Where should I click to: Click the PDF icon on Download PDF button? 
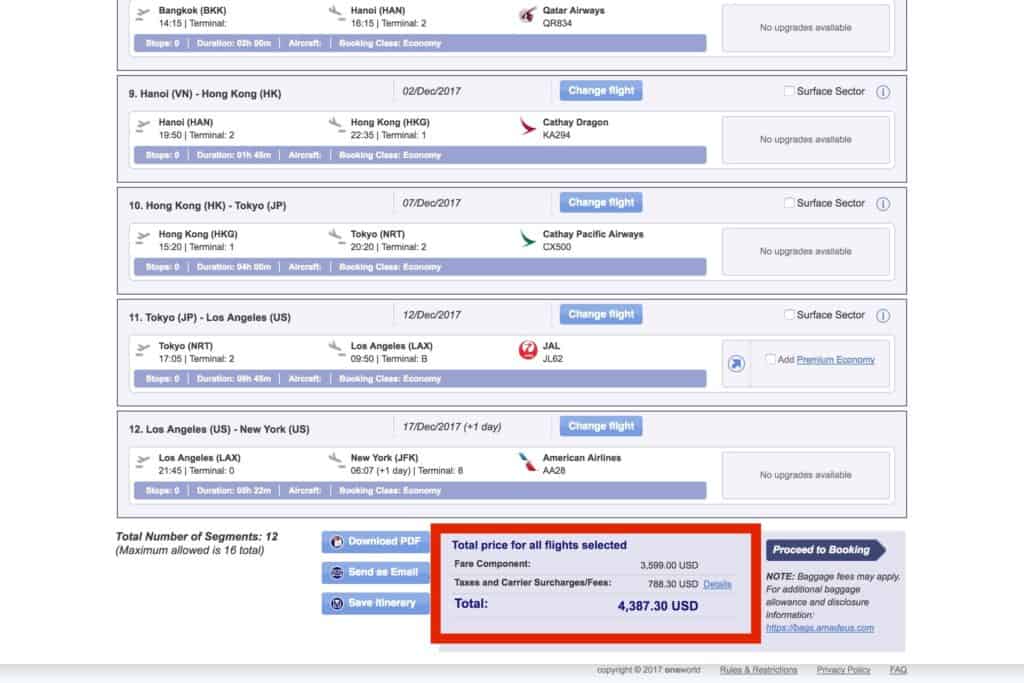click(x=336, y=541)
